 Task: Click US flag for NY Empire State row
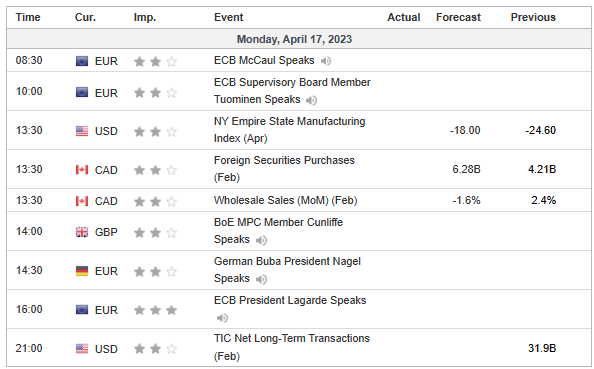tap(82, 131)
